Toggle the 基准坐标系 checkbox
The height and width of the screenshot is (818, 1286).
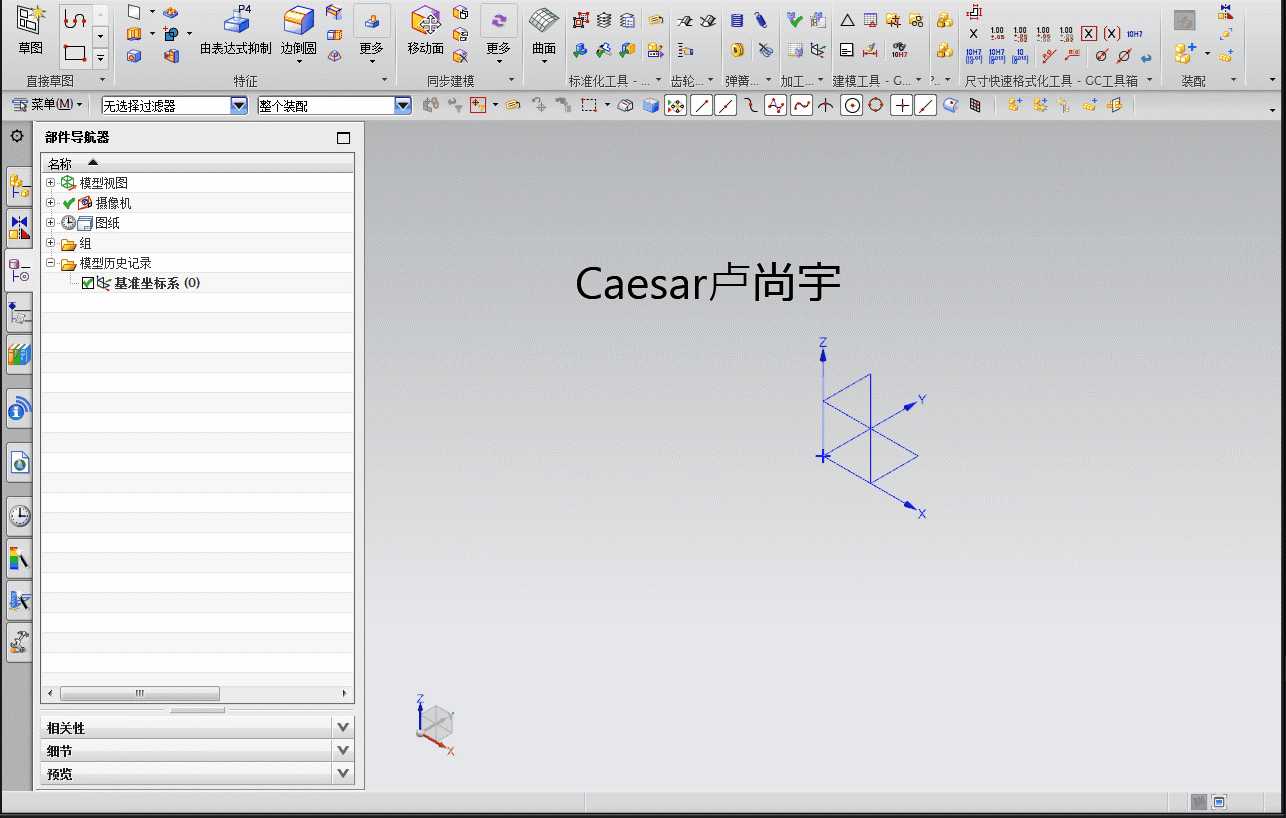(88, 283)
